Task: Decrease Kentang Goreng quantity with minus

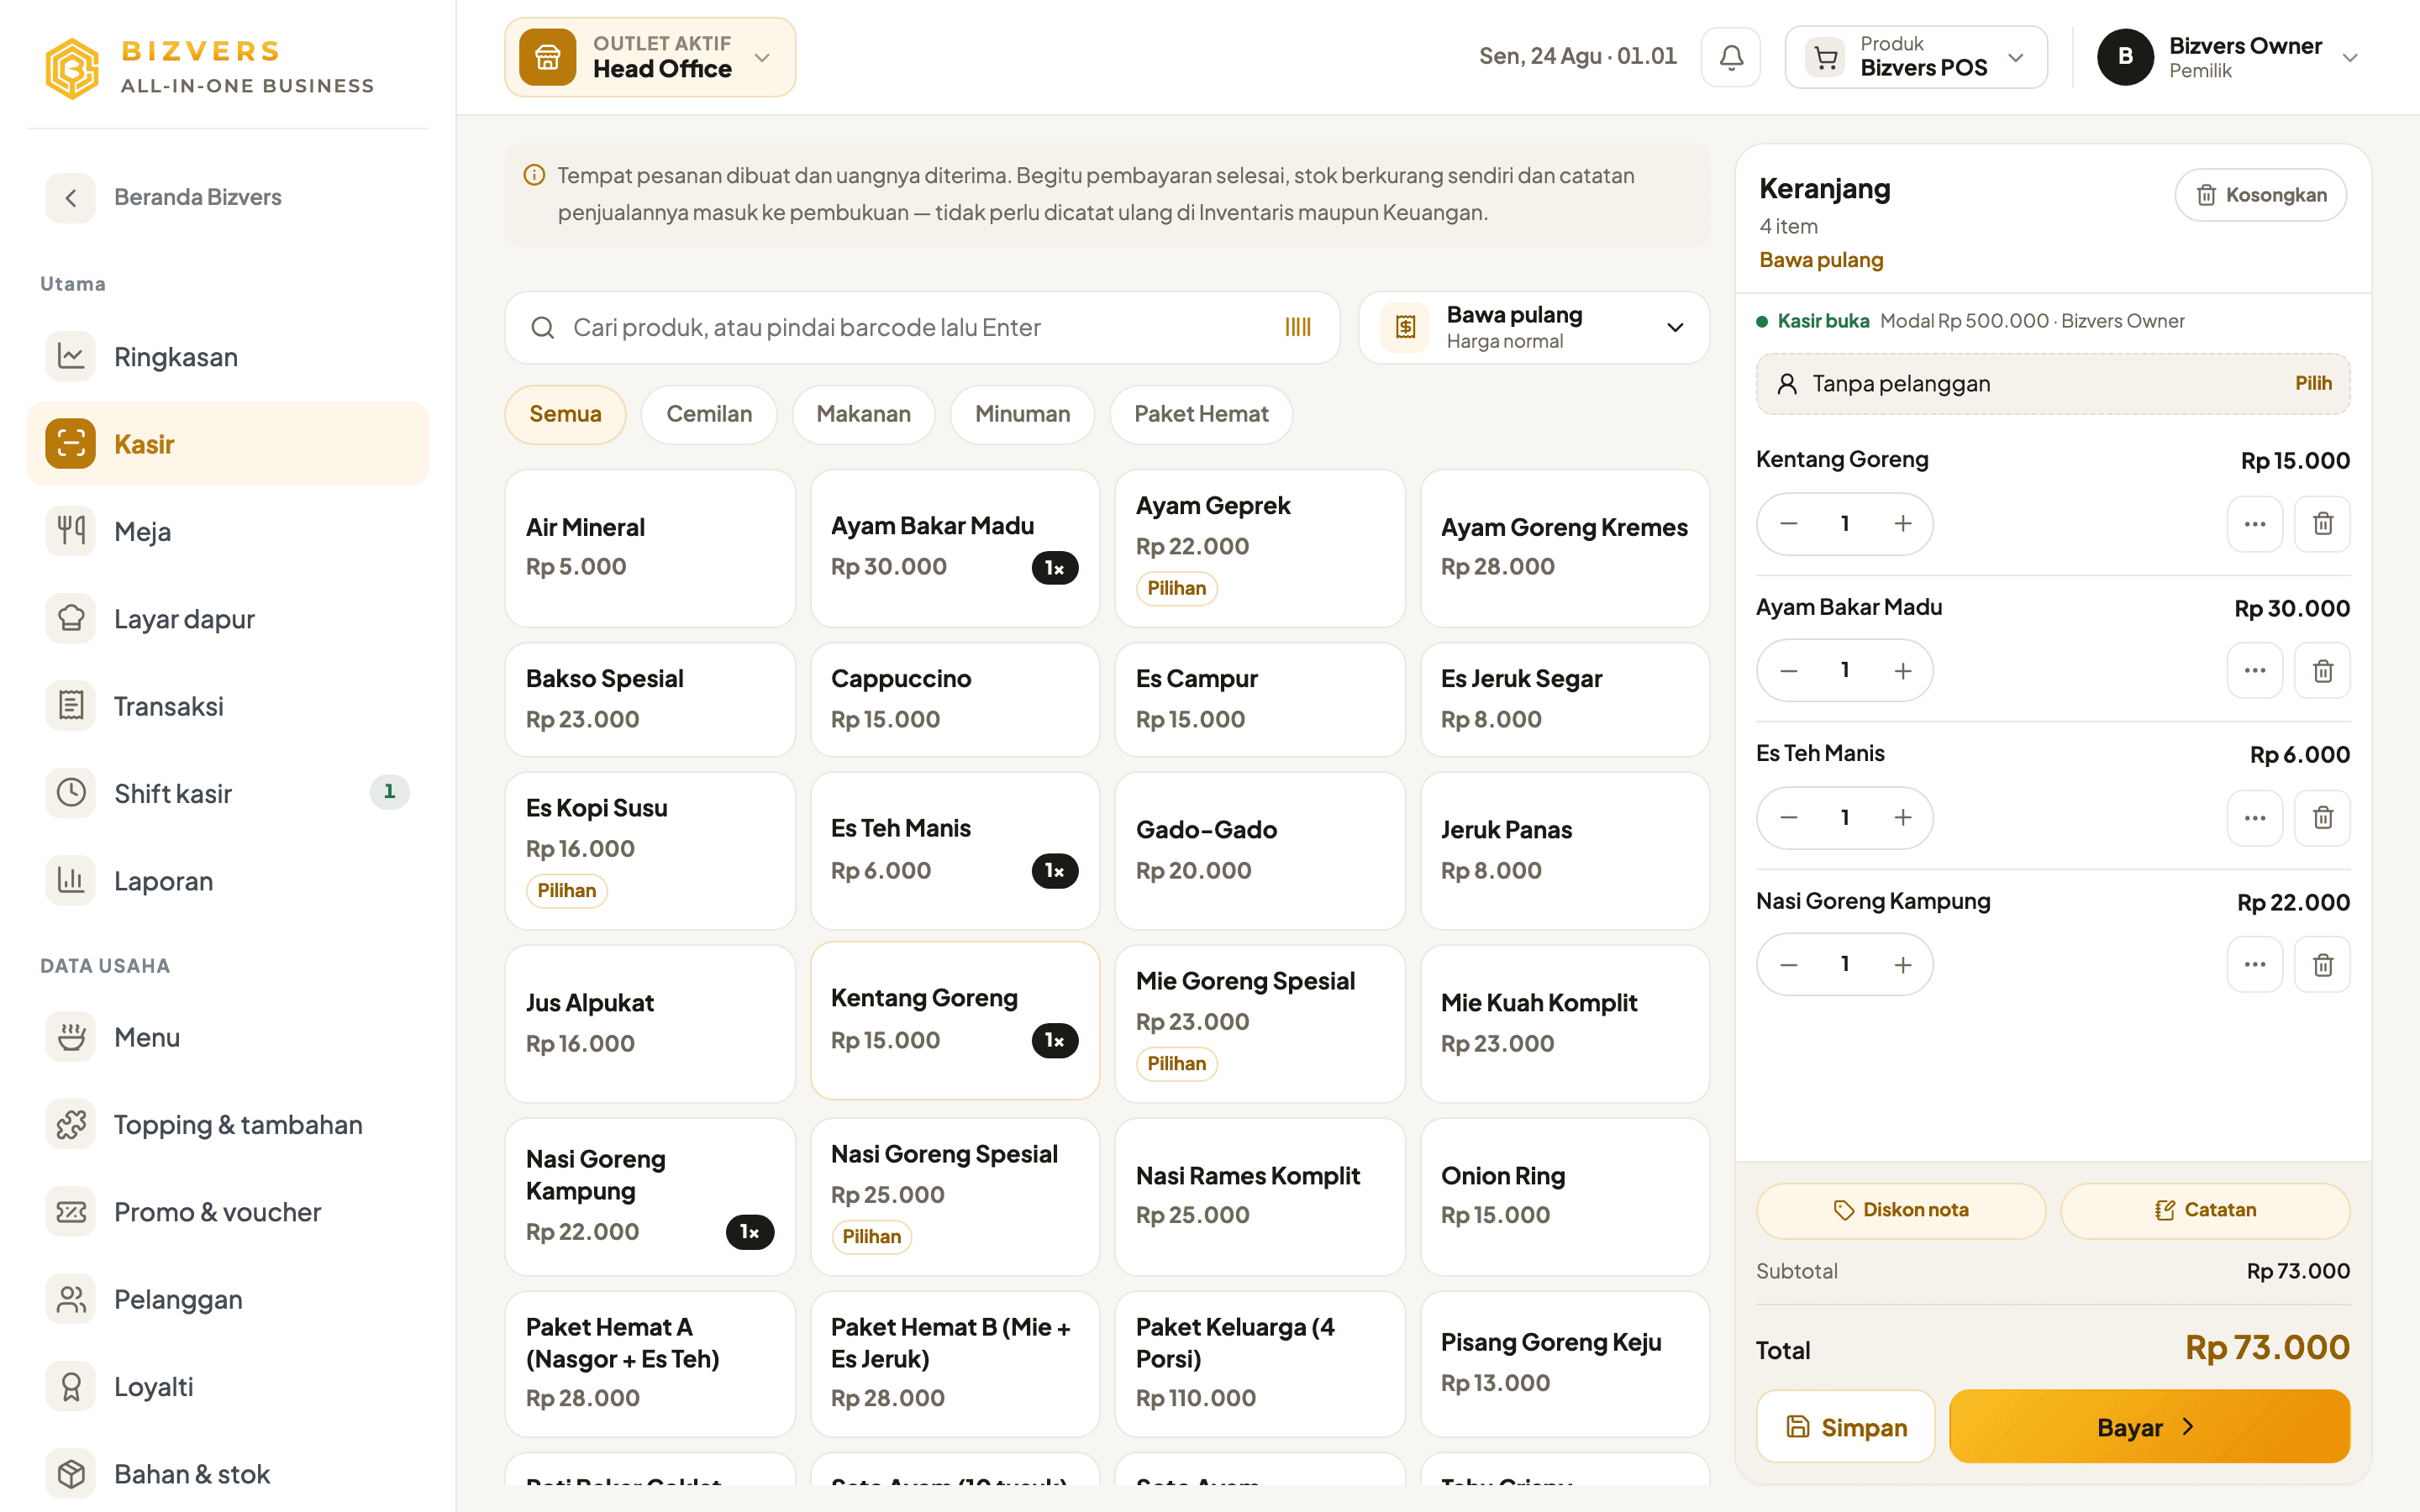Action: 1789,524
